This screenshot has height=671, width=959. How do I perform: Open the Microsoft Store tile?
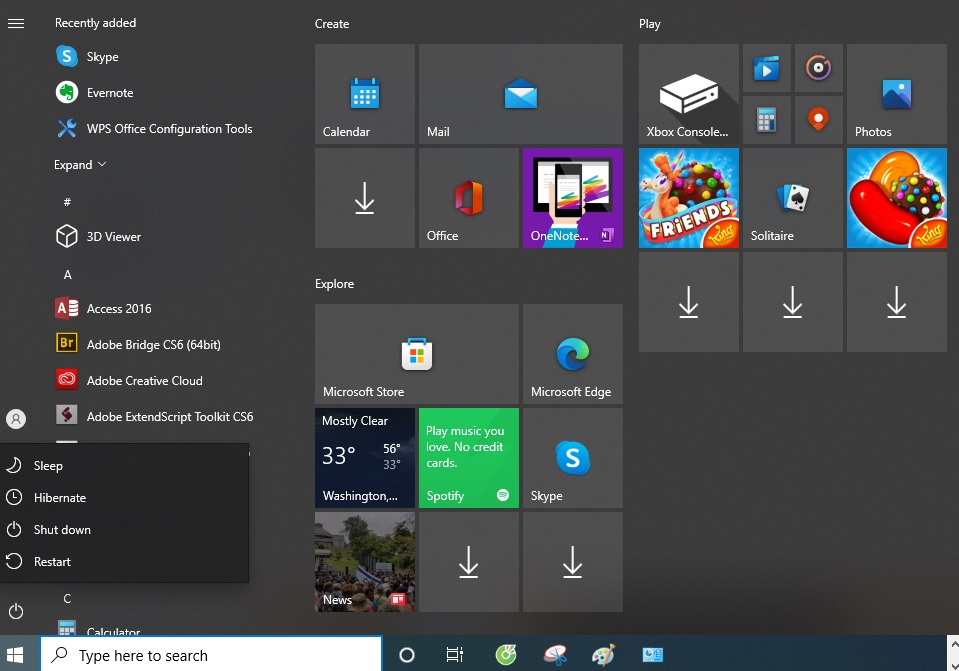[417, 354]
